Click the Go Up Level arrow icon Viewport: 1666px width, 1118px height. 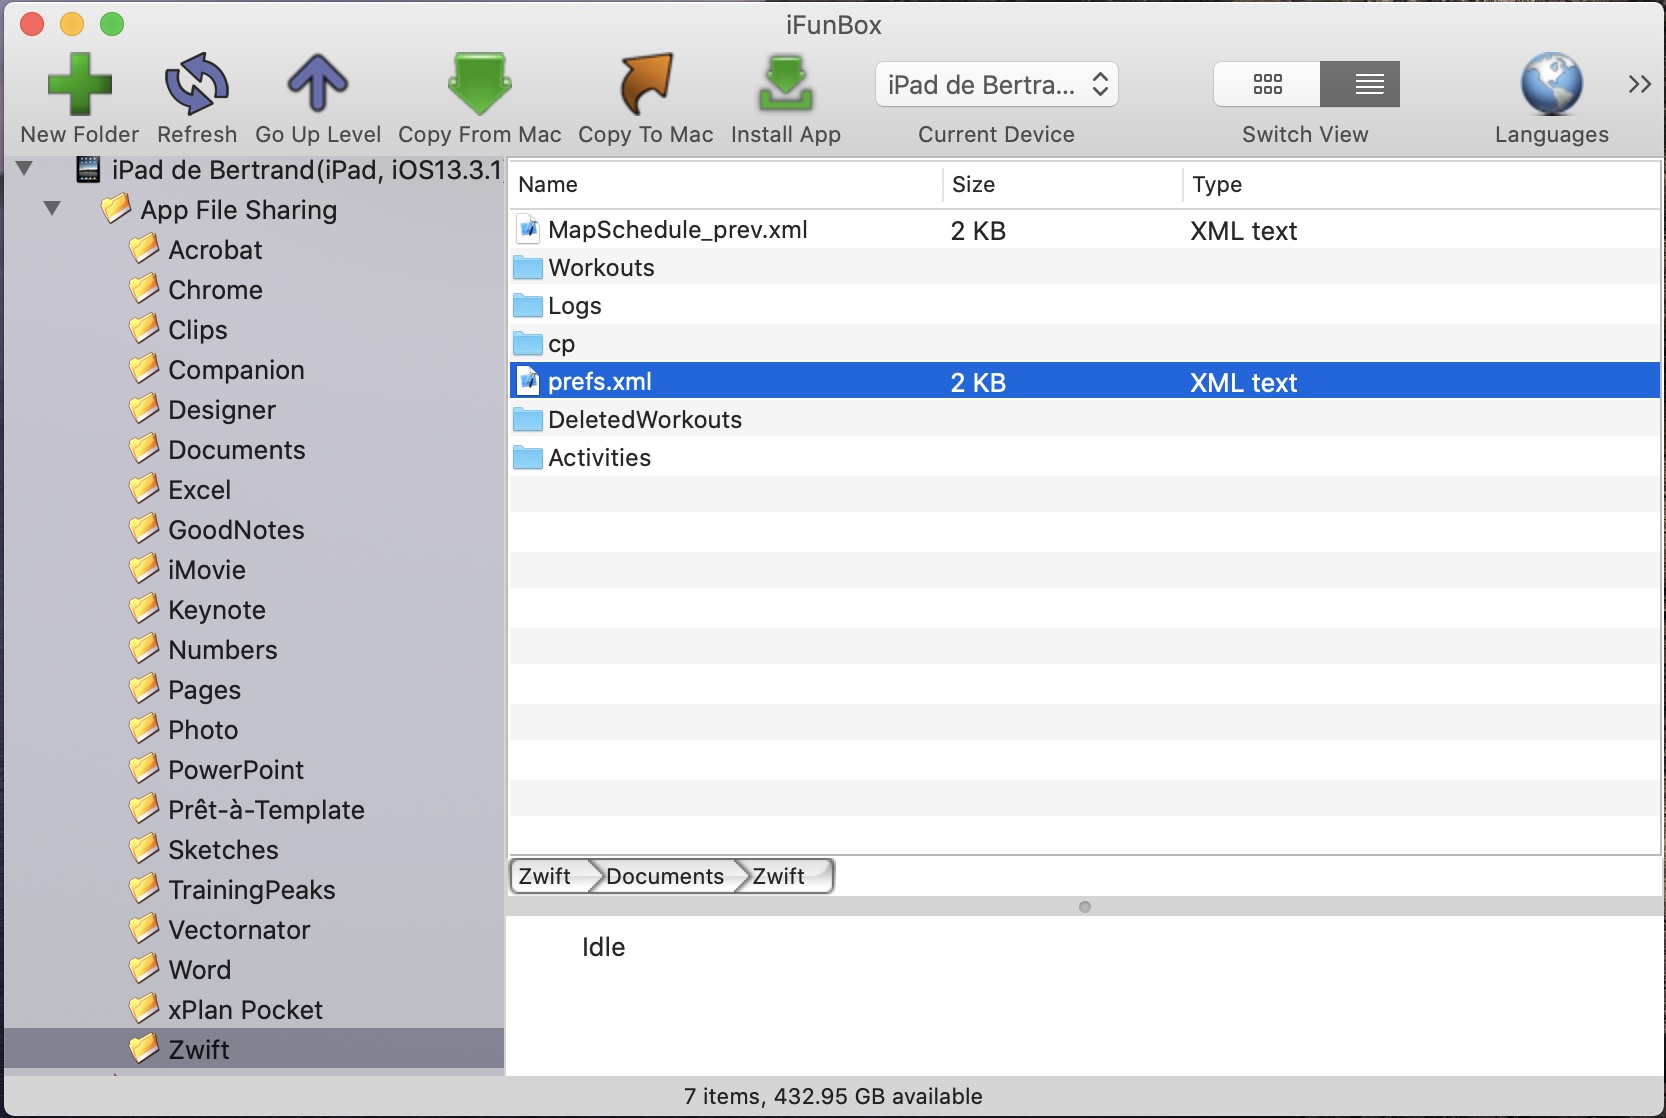pos(318,84)
